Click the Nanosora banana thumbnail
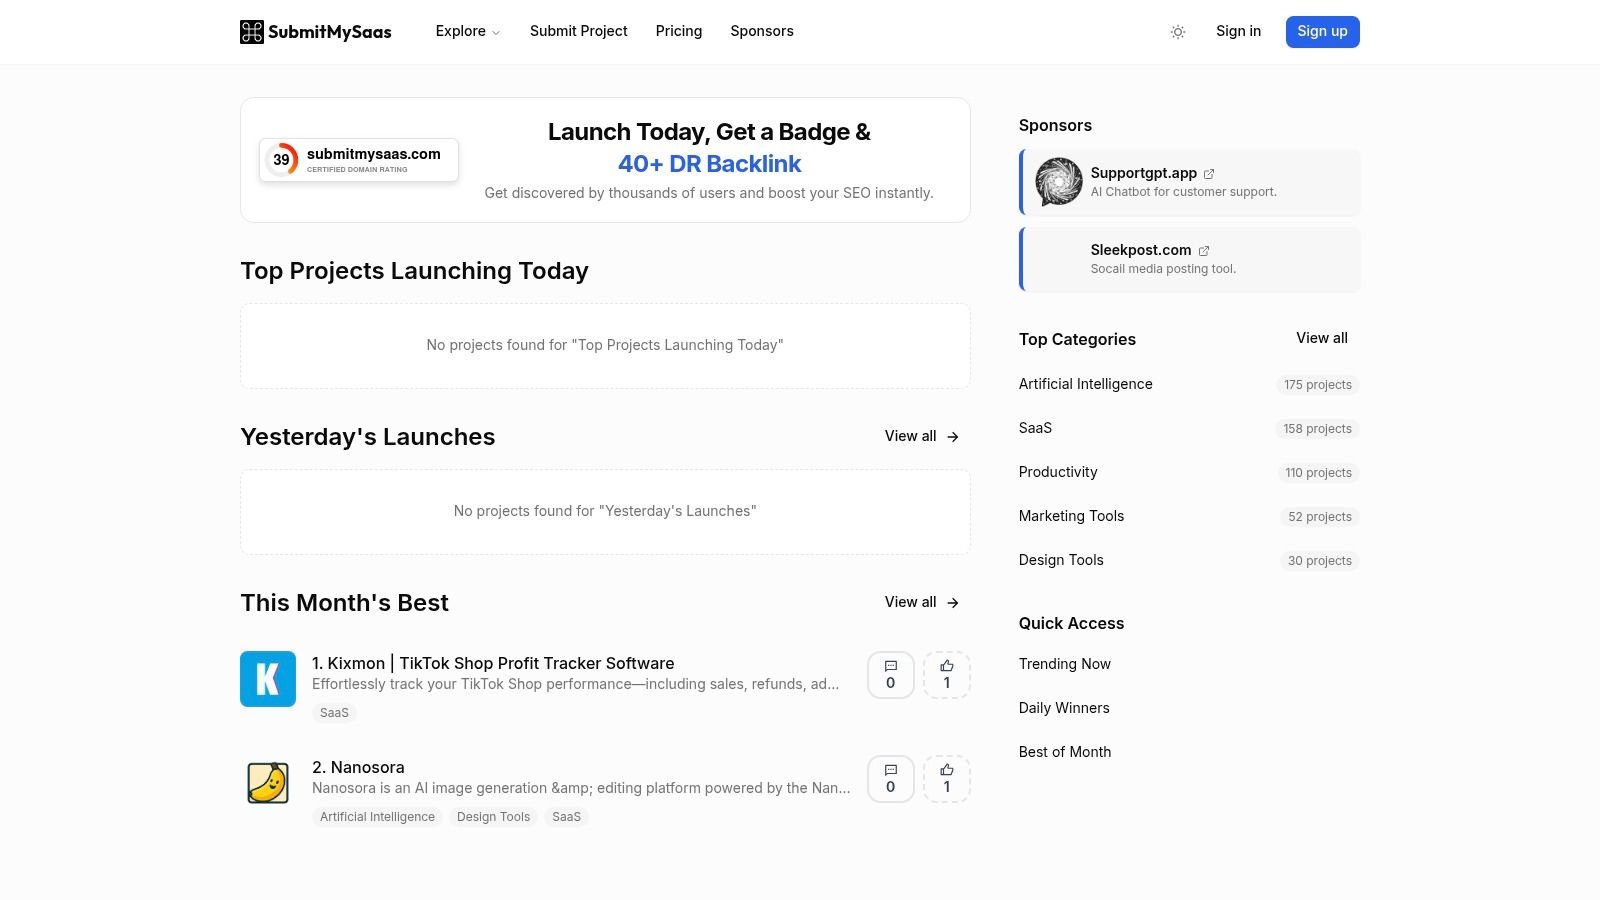The image size is (1600, 900). [267, 783]
